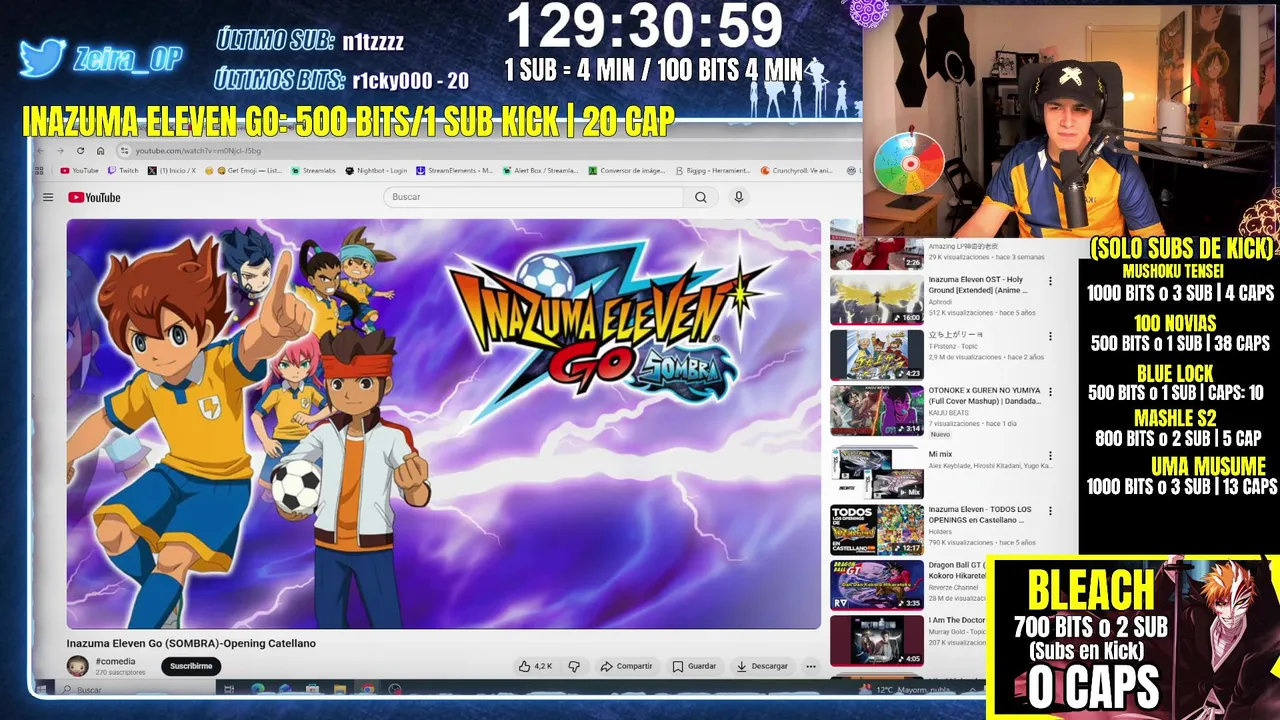Open the Twitch bookmark
The height and width of the screenshot is (720, 1280).
click(123, 171)
